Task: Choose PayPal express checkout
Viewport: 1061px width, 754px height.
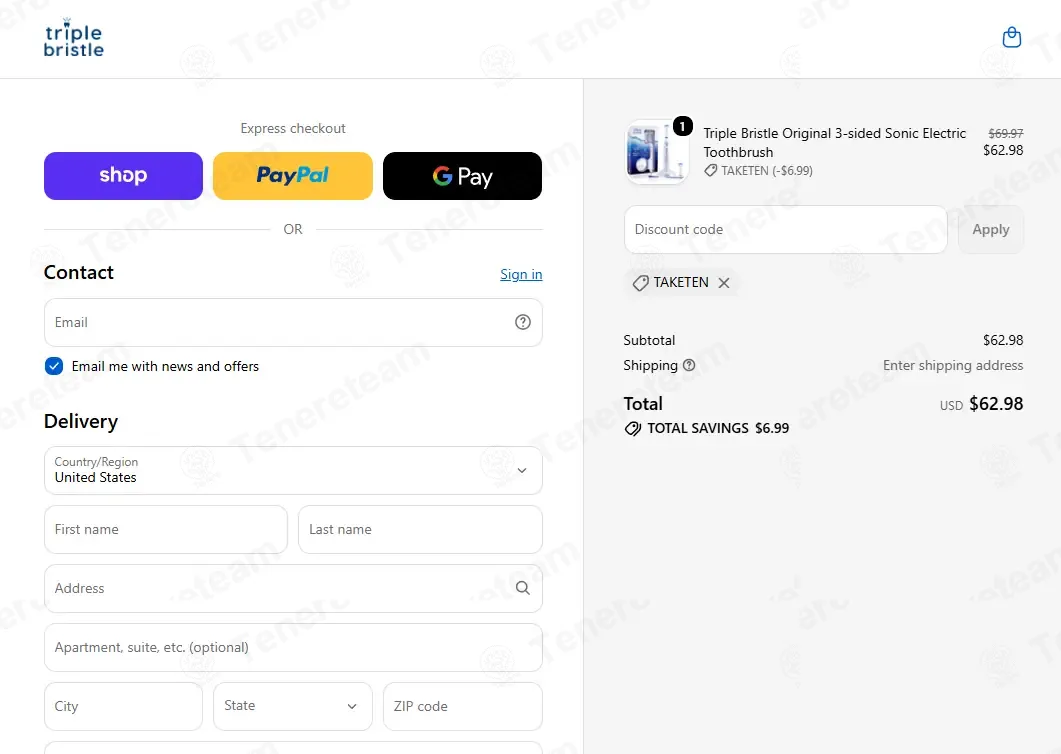Action: click(x=292, y=176)
